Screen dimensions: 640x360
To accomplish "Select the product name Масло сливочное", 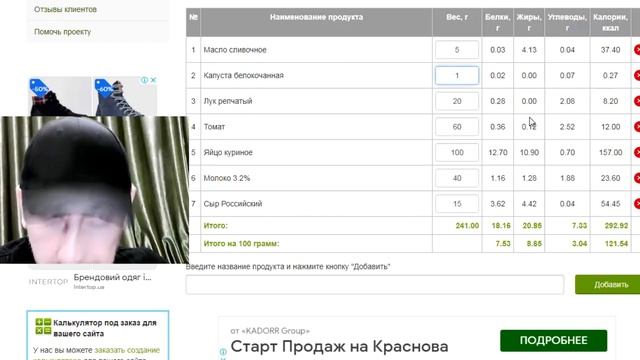I will pos(235,50).
